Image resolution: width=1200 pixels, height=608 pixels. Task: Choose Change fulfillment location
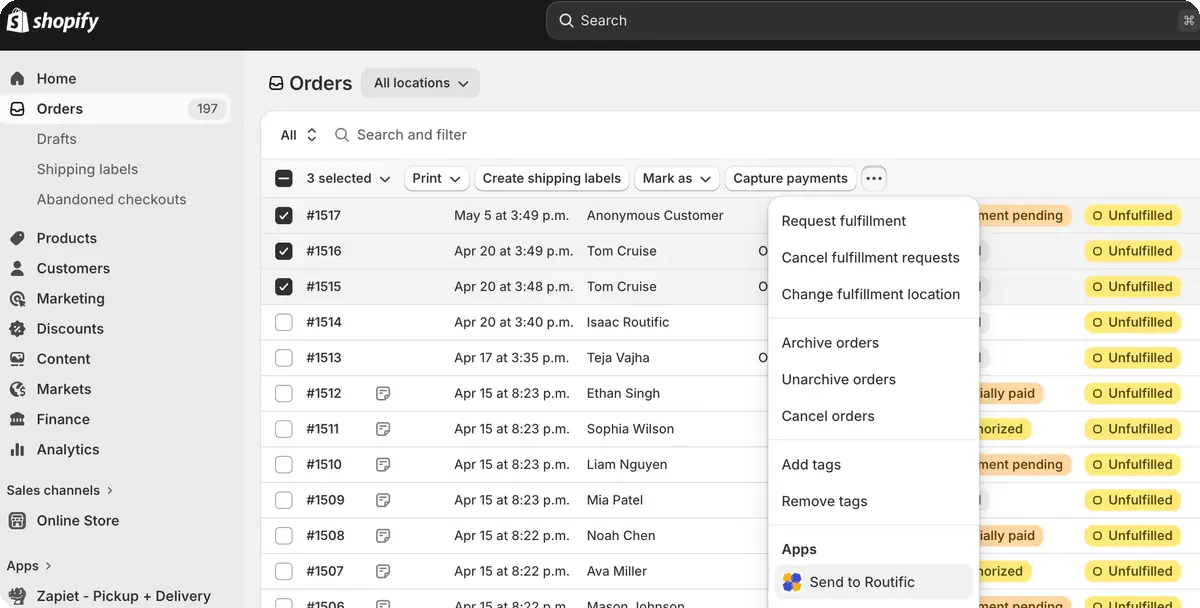click(x=871, y=294)
